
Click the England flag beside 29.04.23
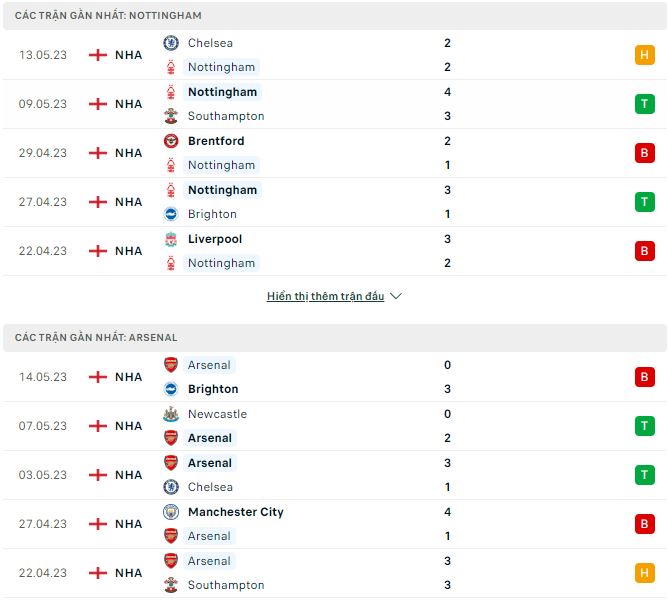coord(98,153)
